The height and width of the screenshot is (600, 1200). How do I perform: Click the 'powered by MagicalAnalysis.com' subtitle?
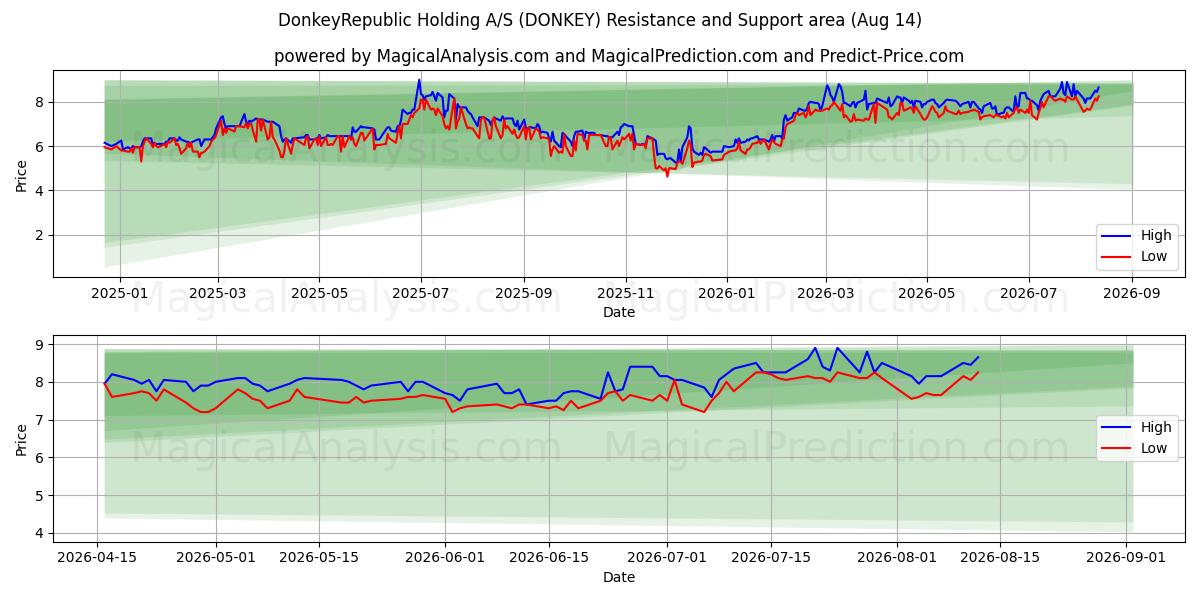(x=619, y=56)
